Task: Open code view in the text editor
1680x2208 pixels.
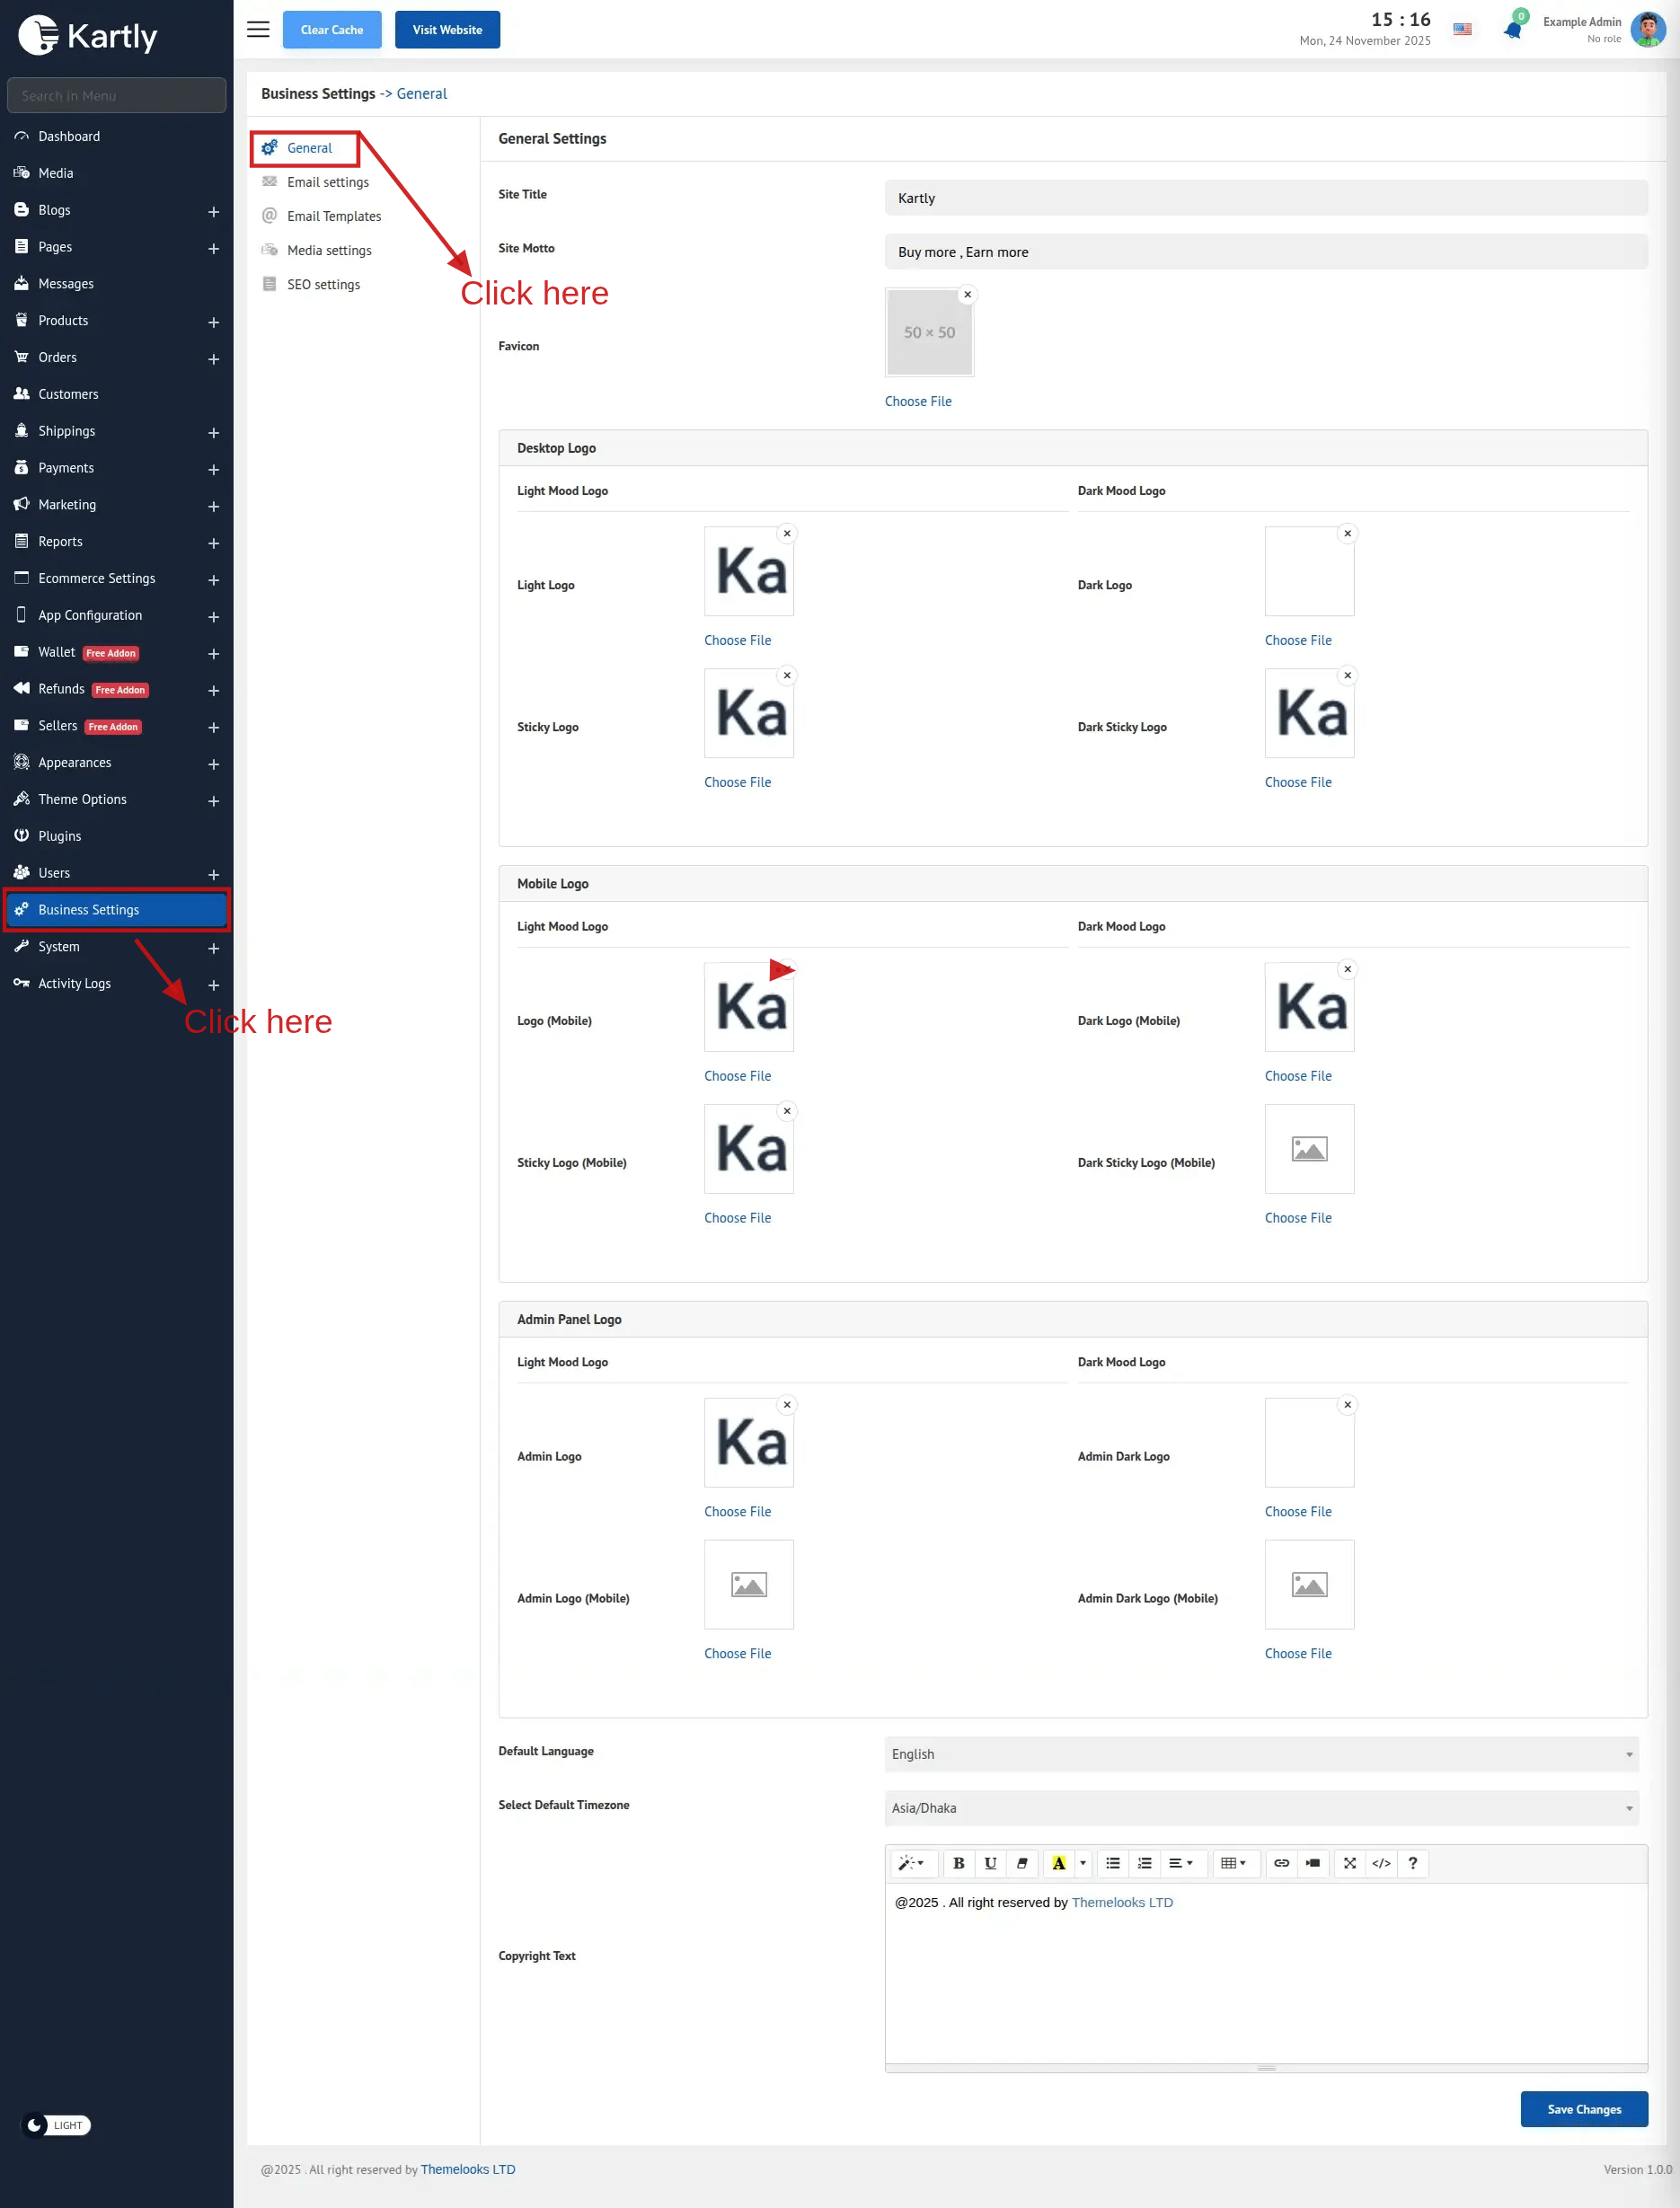Action: pyautogui.click(x=1381, y=1863)
